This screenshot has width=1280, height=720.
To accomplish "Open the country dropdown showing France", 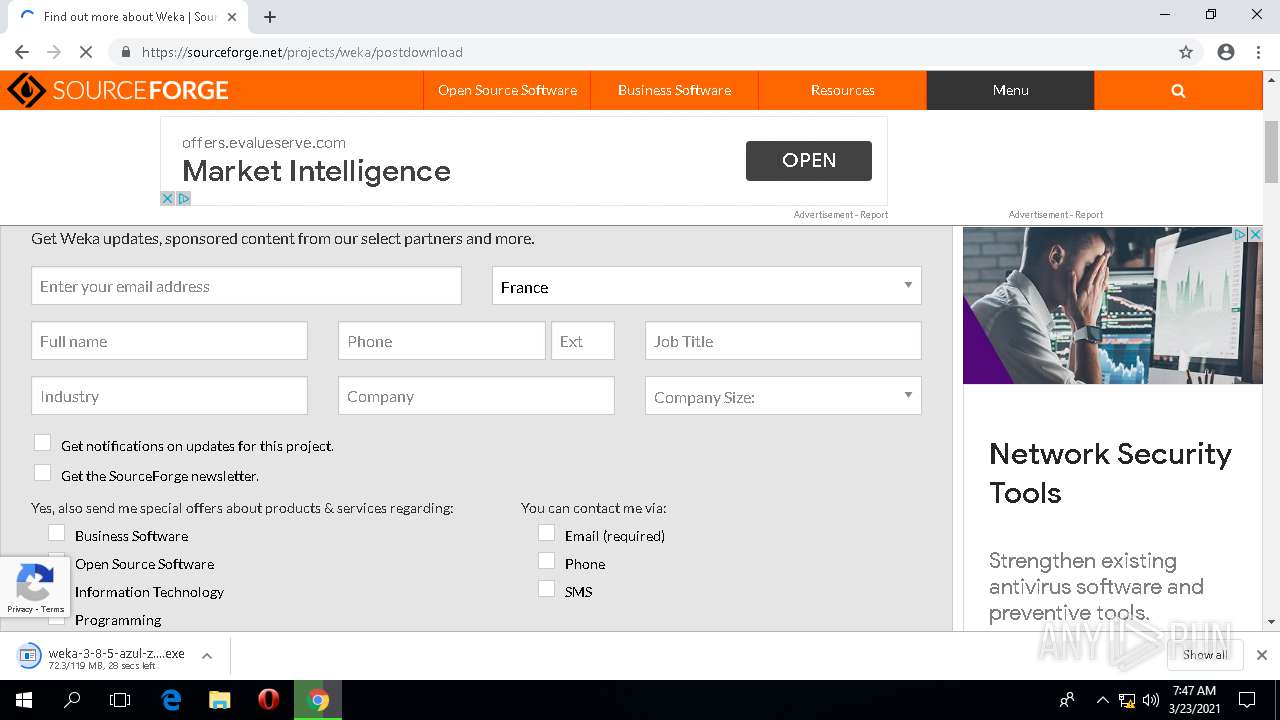I will pyautogui.click(x=706, y=286).
